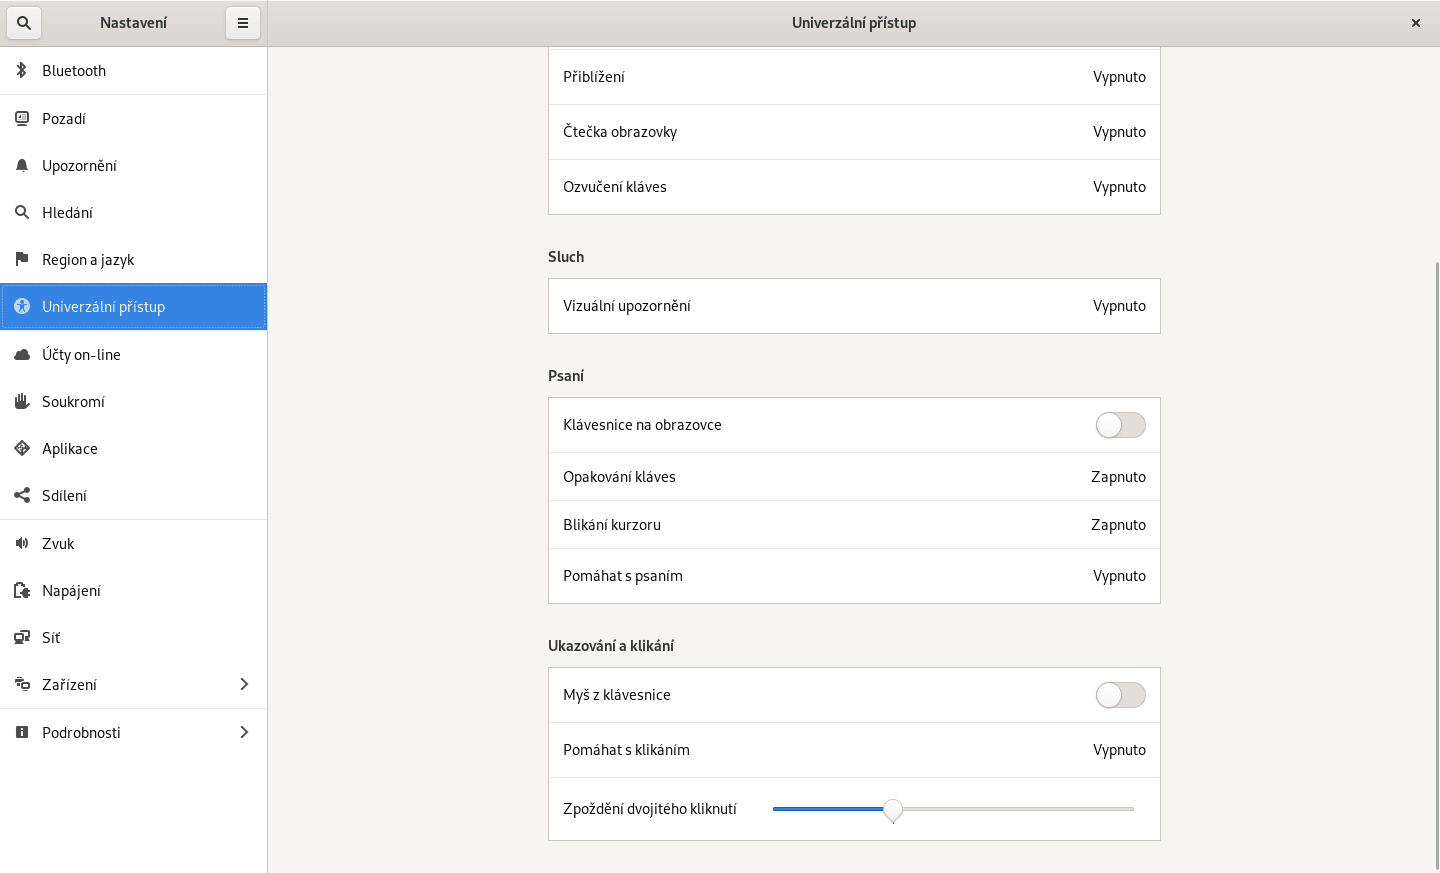Click the search magnifier icon in header

[x=24, y=23]
